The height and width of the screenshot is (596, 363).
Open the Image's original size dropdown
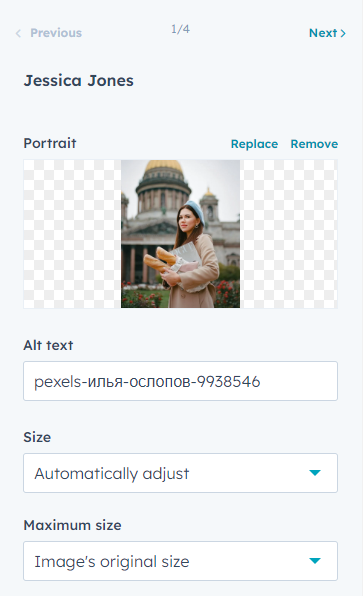(180, 561)
